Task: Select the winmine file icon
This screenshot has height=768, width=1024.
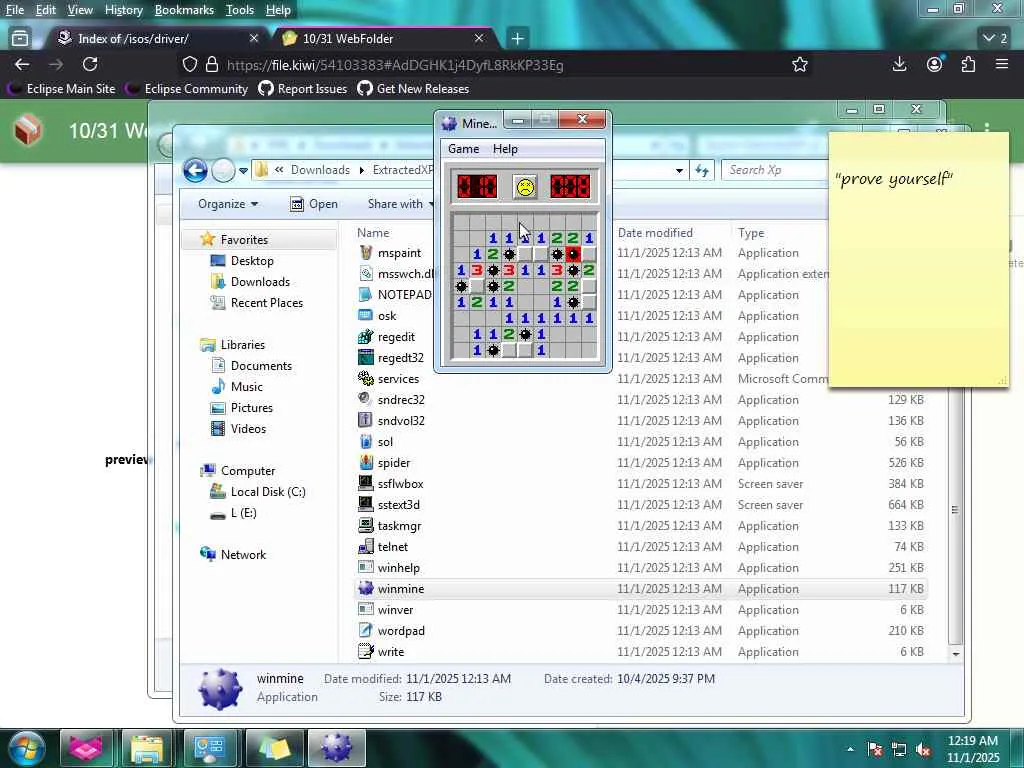Action: coord(366,588)
